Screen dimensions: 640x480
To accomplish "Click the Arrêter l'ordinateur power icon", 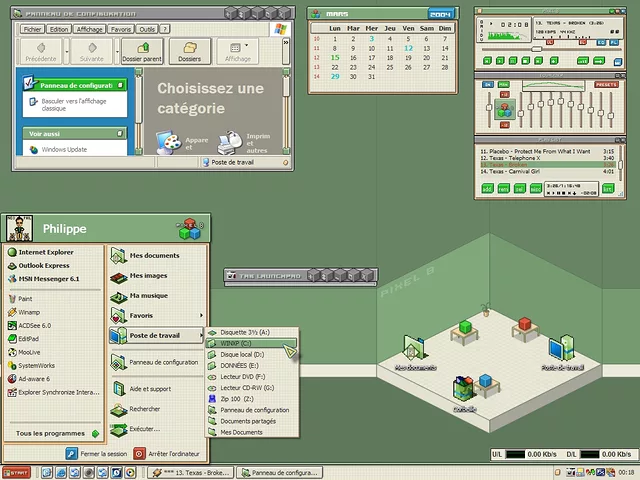I will (x=140, y=453).
